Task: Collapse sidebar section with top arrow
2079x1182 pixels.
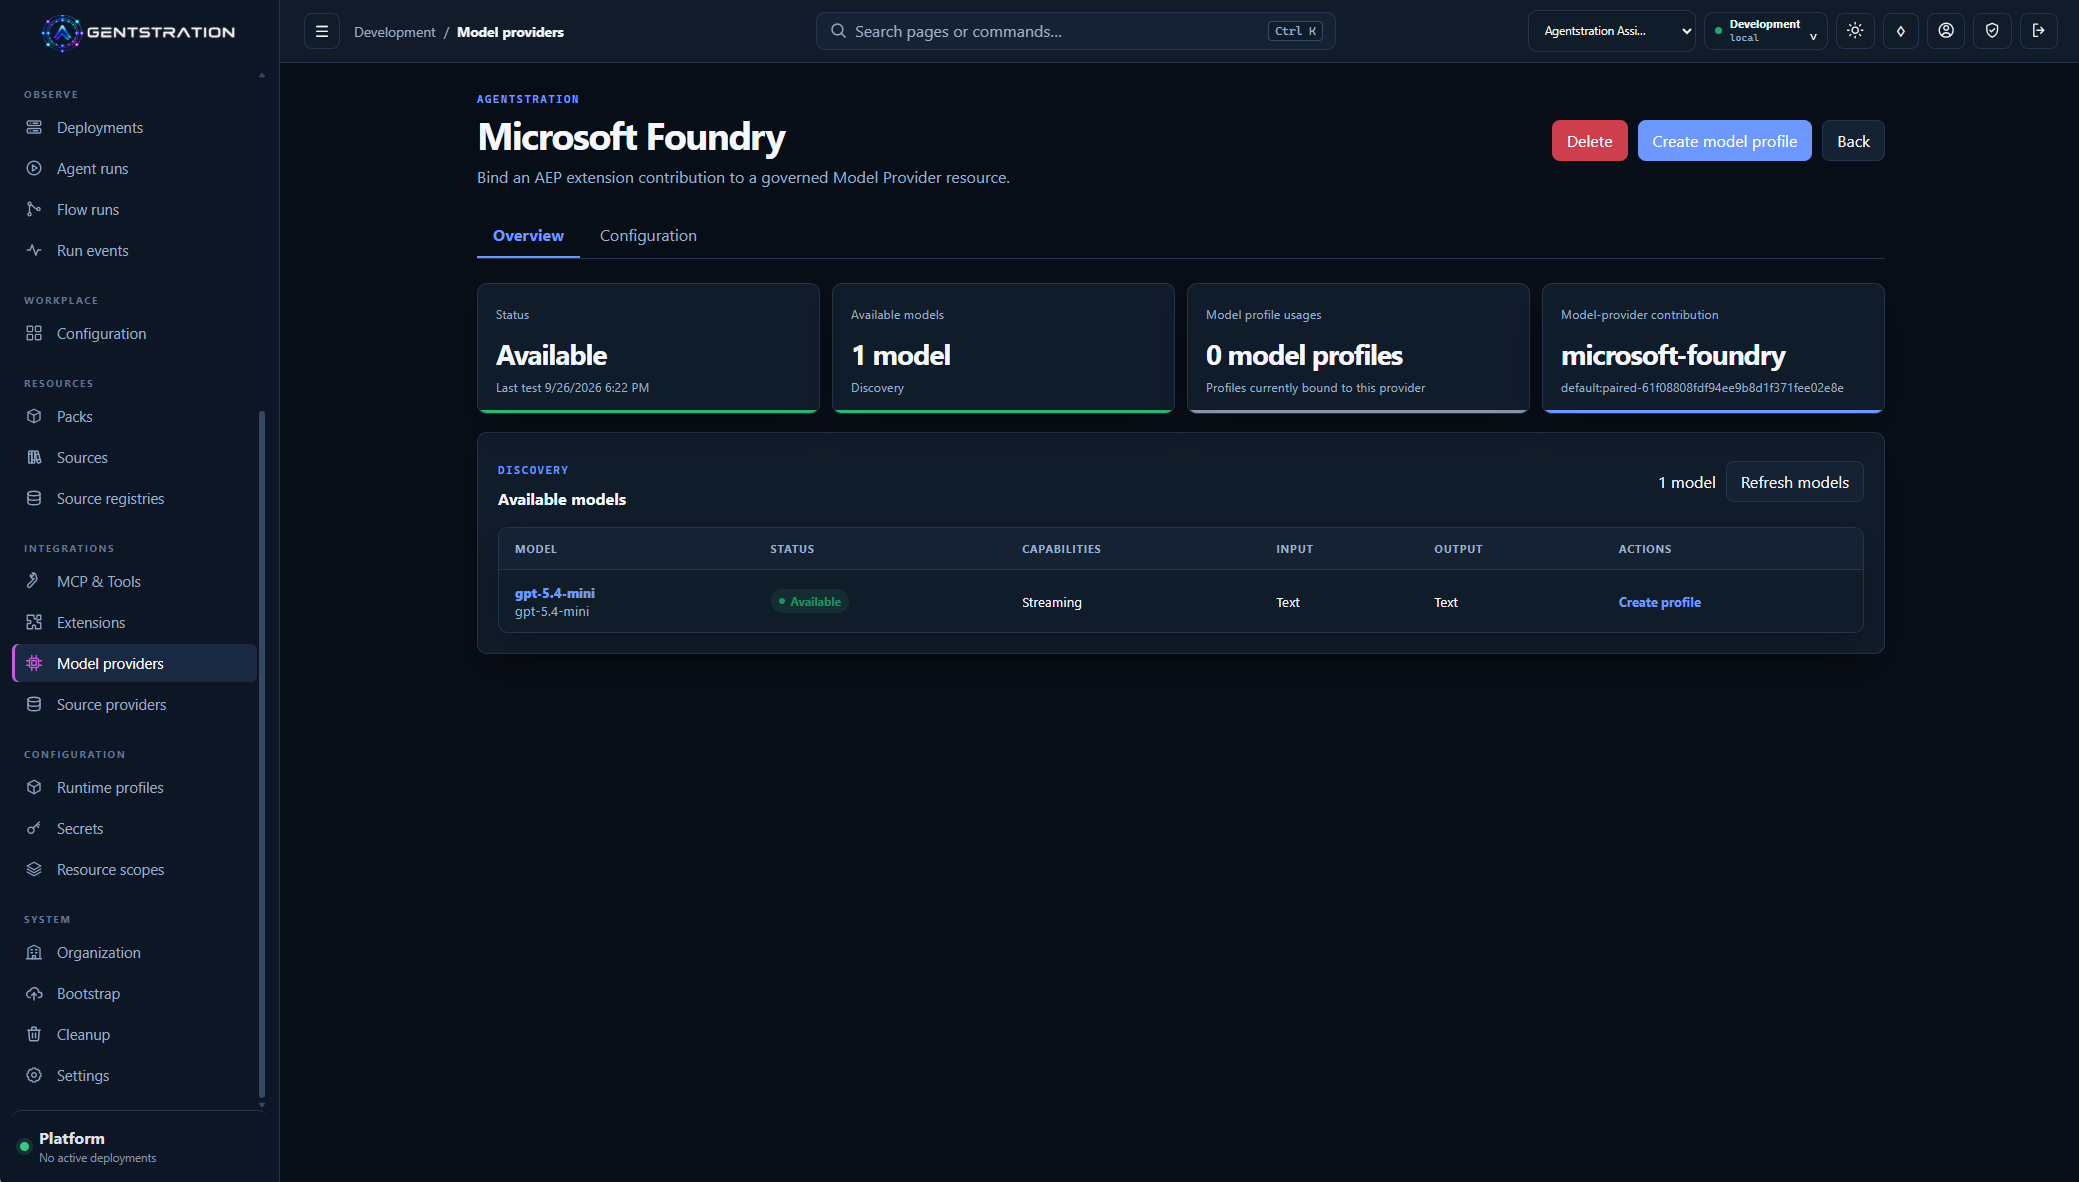Action: tap(262, 75)
